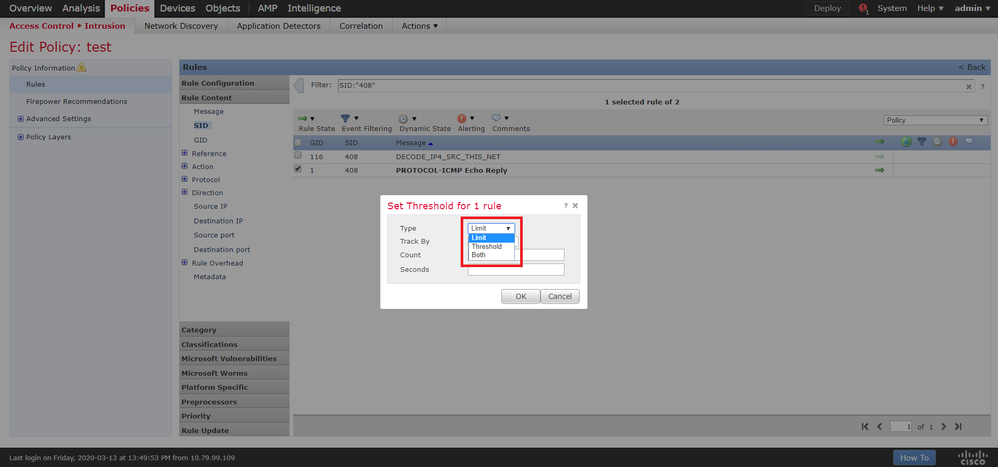This screenshot has width=998, height=467.
Task: Focus the Seconds input field
Action: point(516,270)
